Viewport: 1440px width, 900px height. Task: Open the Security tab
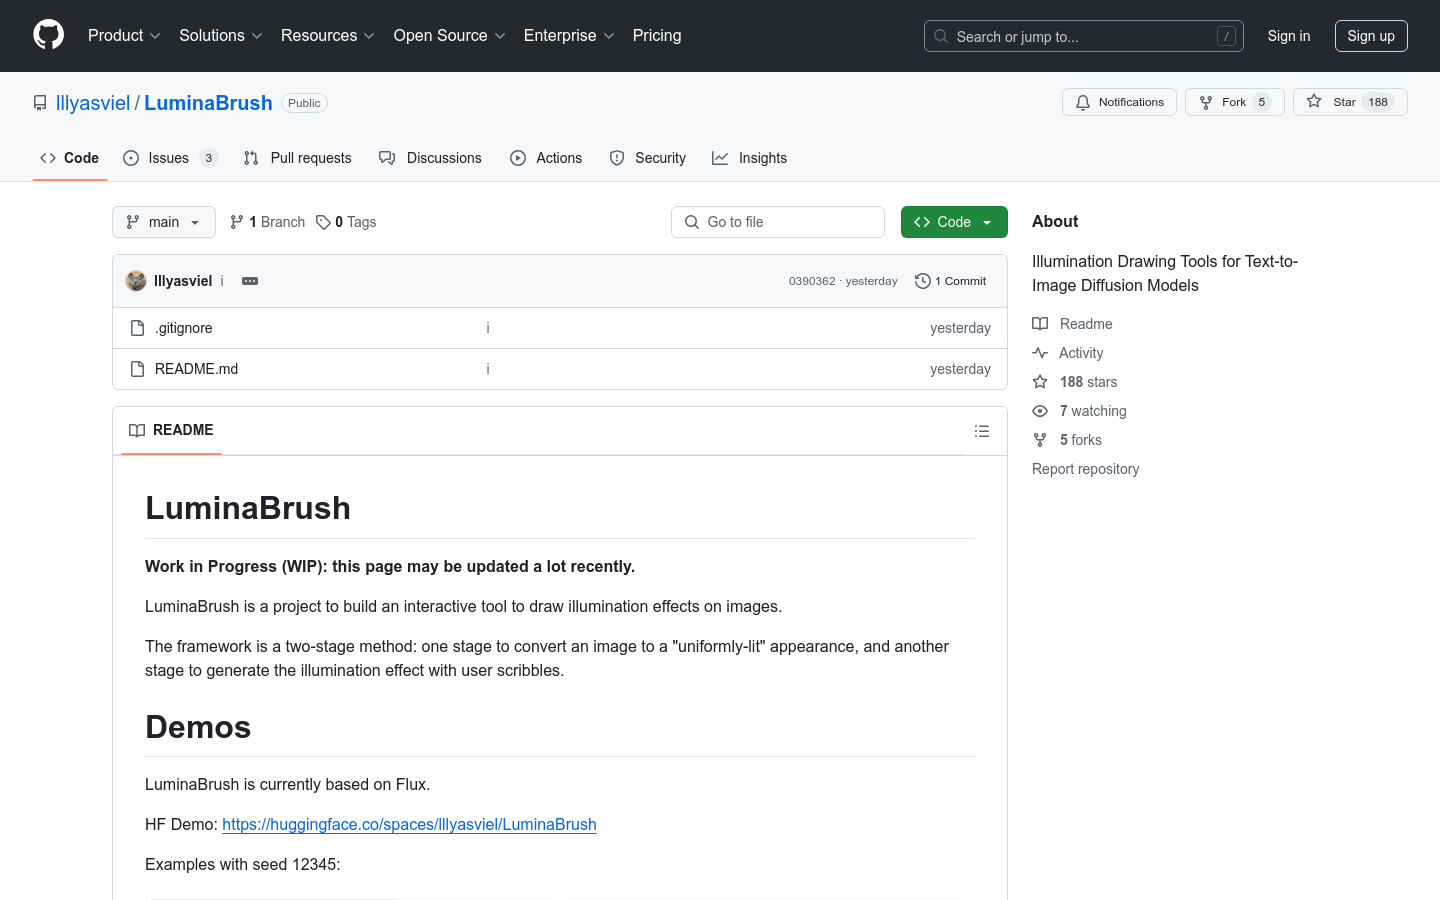click(x=648, y=158)
